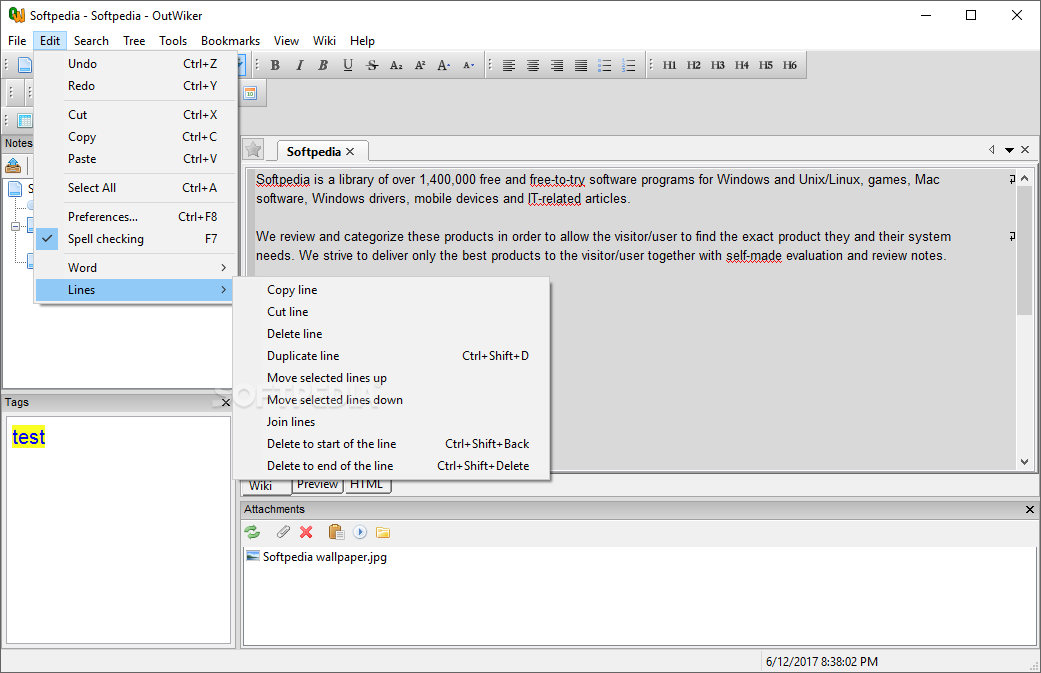Close the Attachments panel

pos(1030,510)
